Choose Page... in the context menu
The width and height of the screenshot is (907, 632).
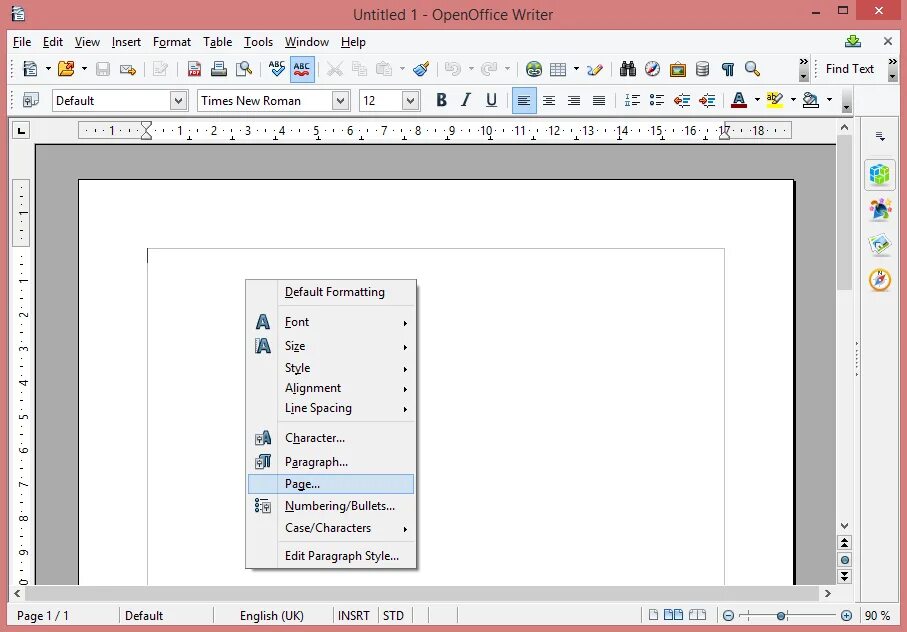[331, 484]
